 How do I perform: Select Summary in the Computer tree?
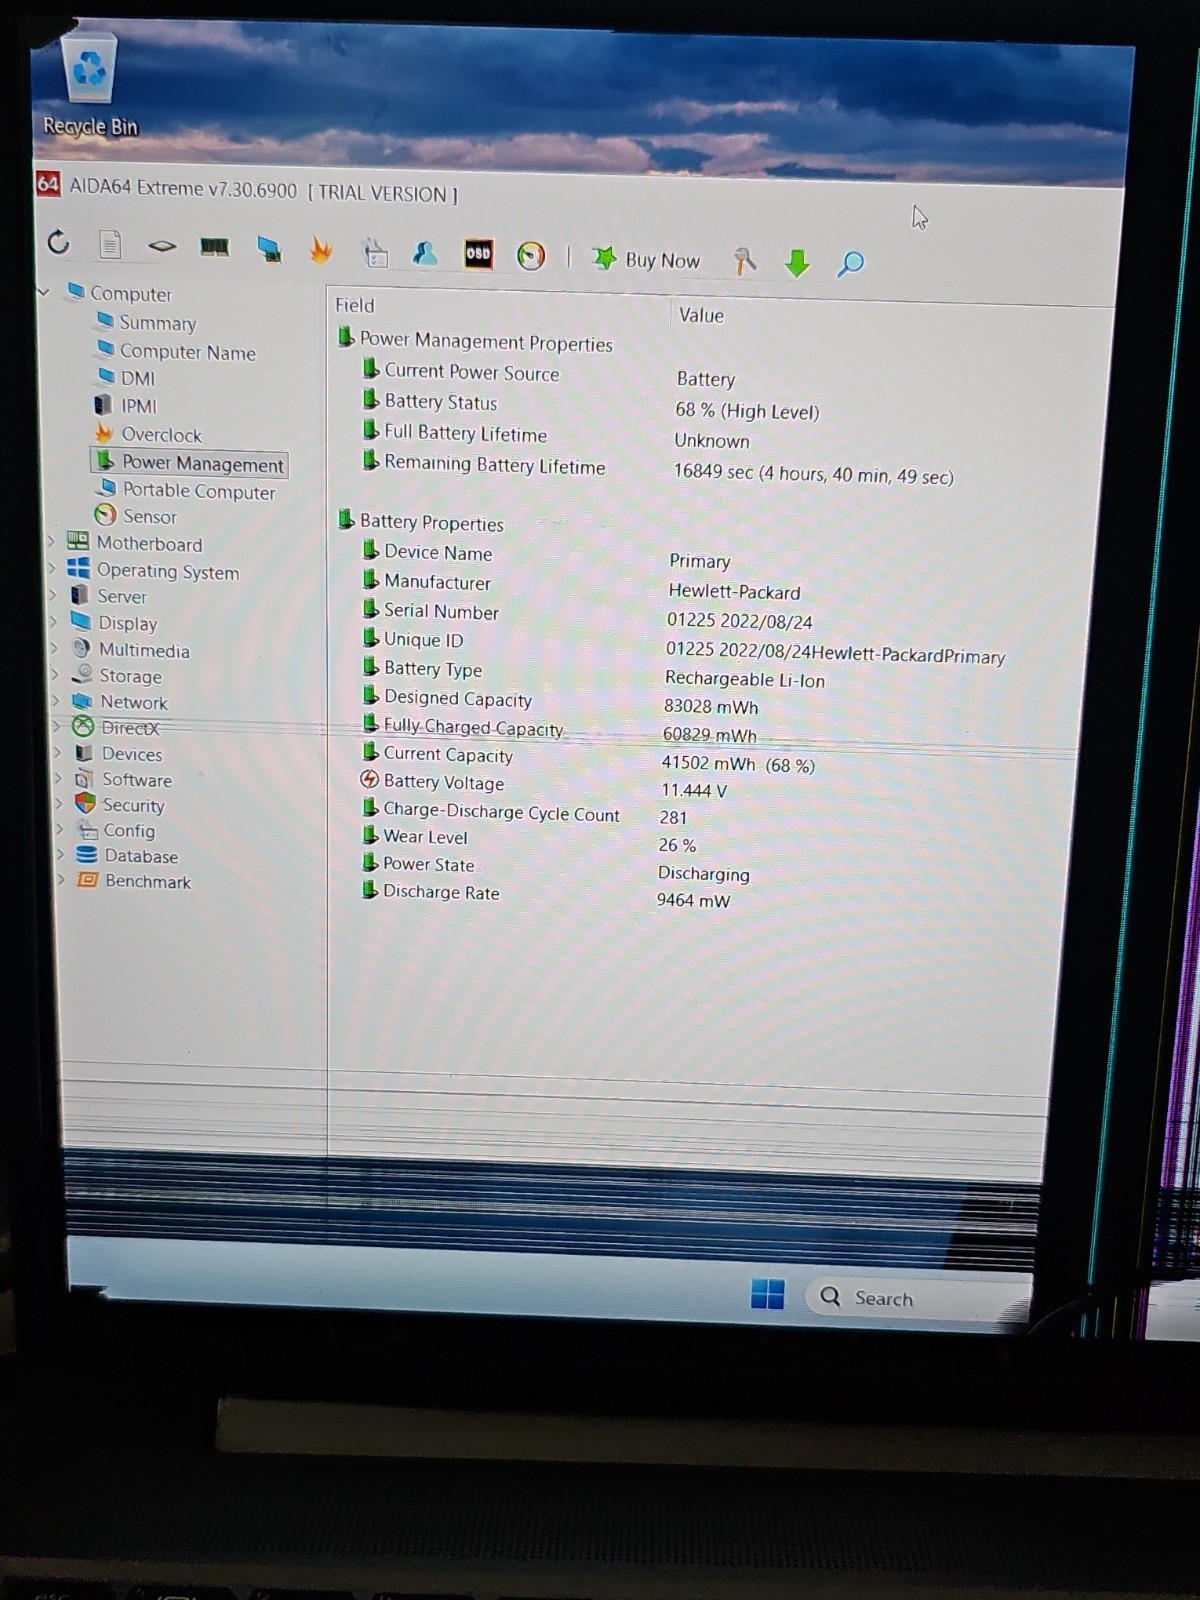tap(157, 323)
